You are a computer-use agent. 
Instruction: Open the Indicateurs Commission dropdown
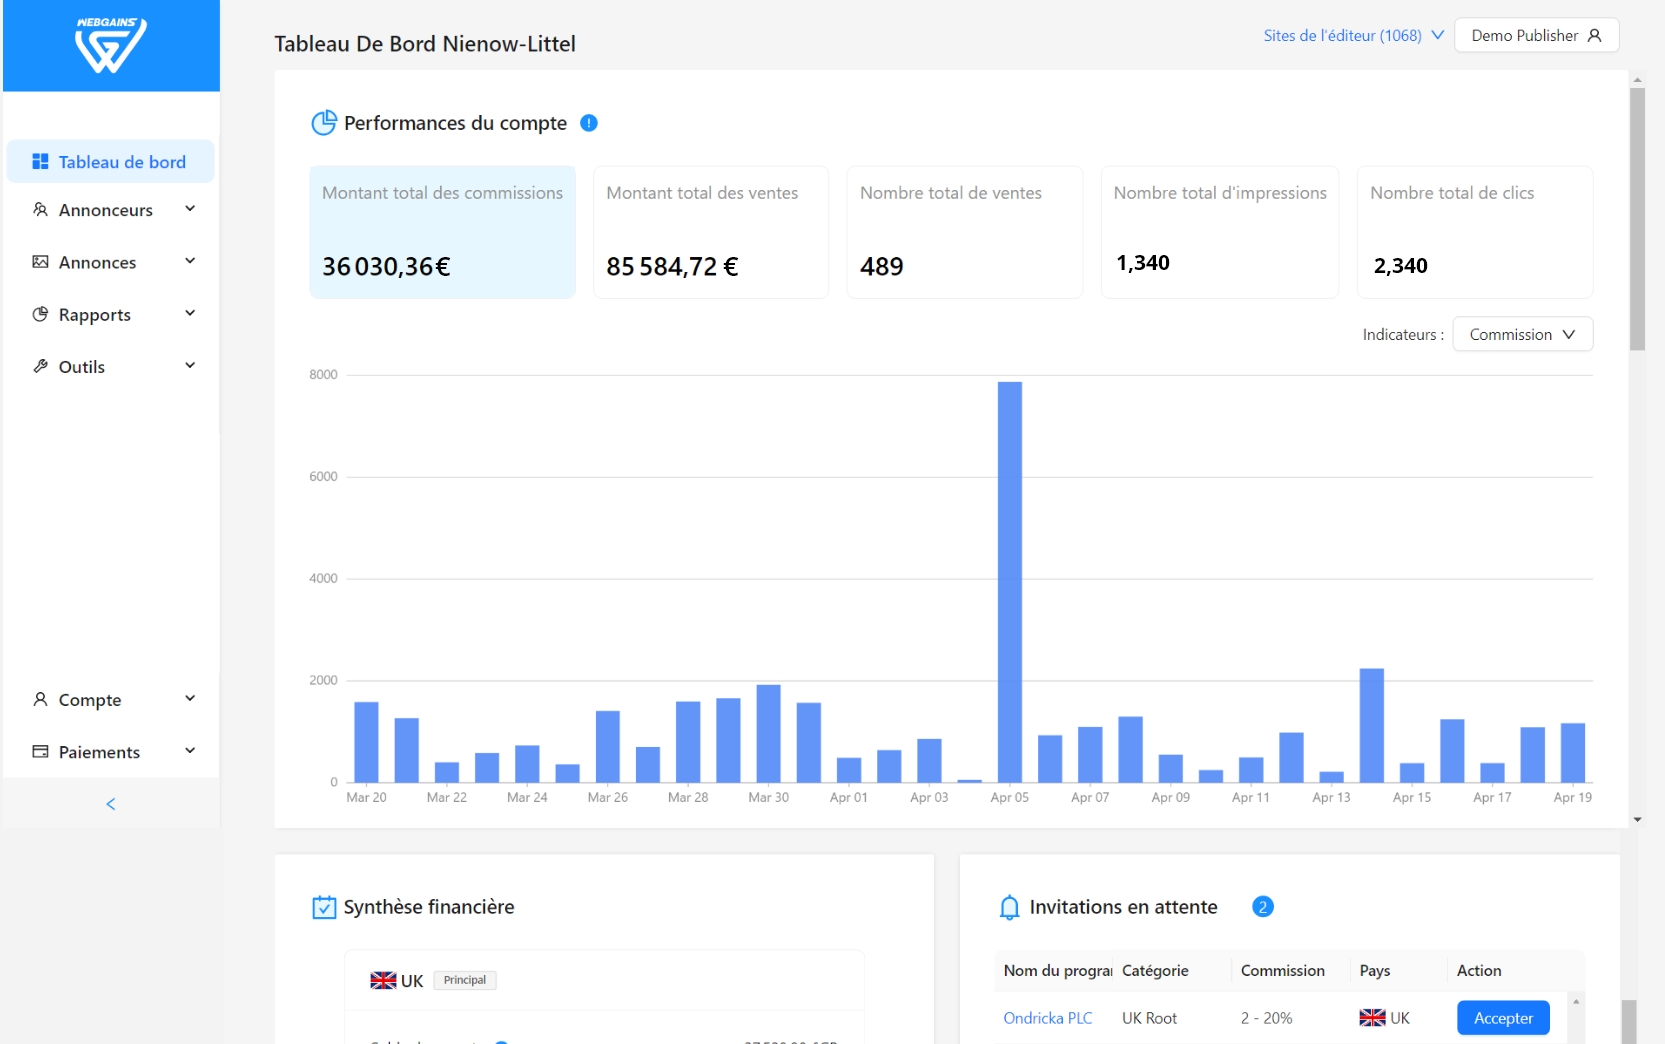(1521, 334)
